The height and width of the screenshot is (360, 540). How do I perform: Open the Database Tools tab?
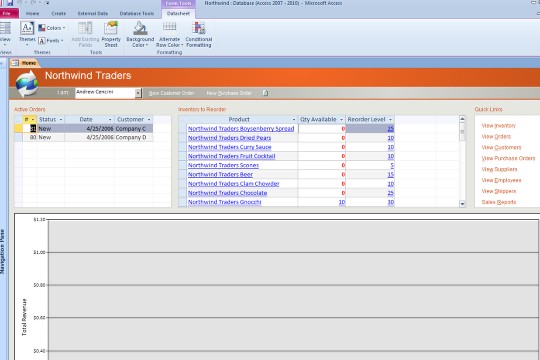[137, 13]
